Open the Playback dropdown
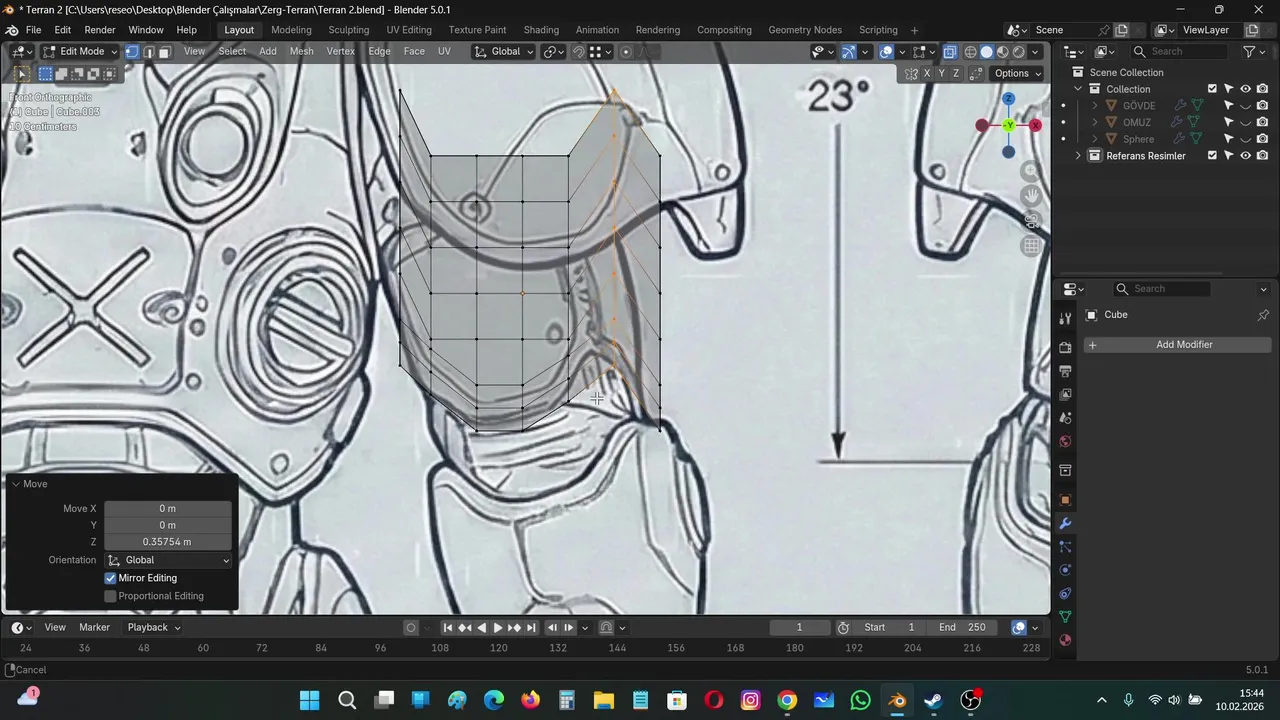This screenshot has width=1280, height=720. click(154, 627)
